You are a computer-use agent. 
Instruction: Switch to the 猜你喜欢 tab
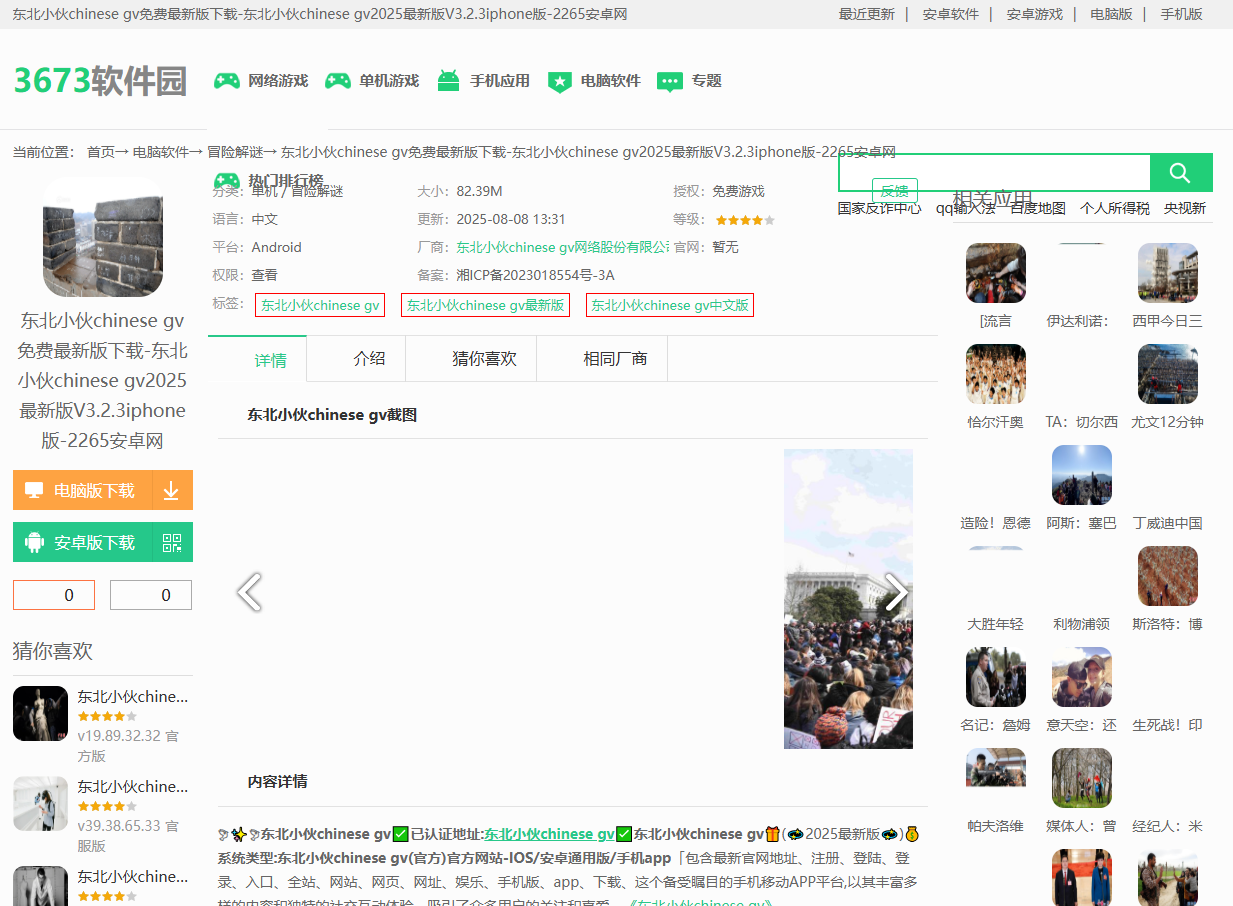click(484, 359)
